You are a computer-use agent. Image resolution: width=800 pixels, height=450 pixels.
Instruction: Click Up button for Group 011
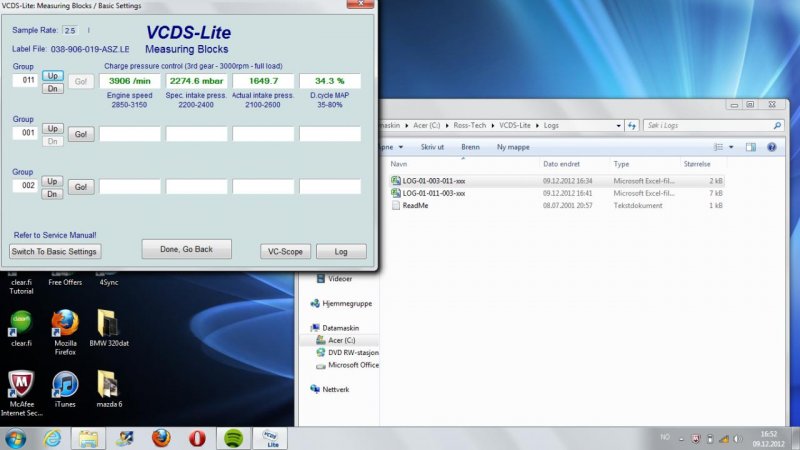click(53, 76)
